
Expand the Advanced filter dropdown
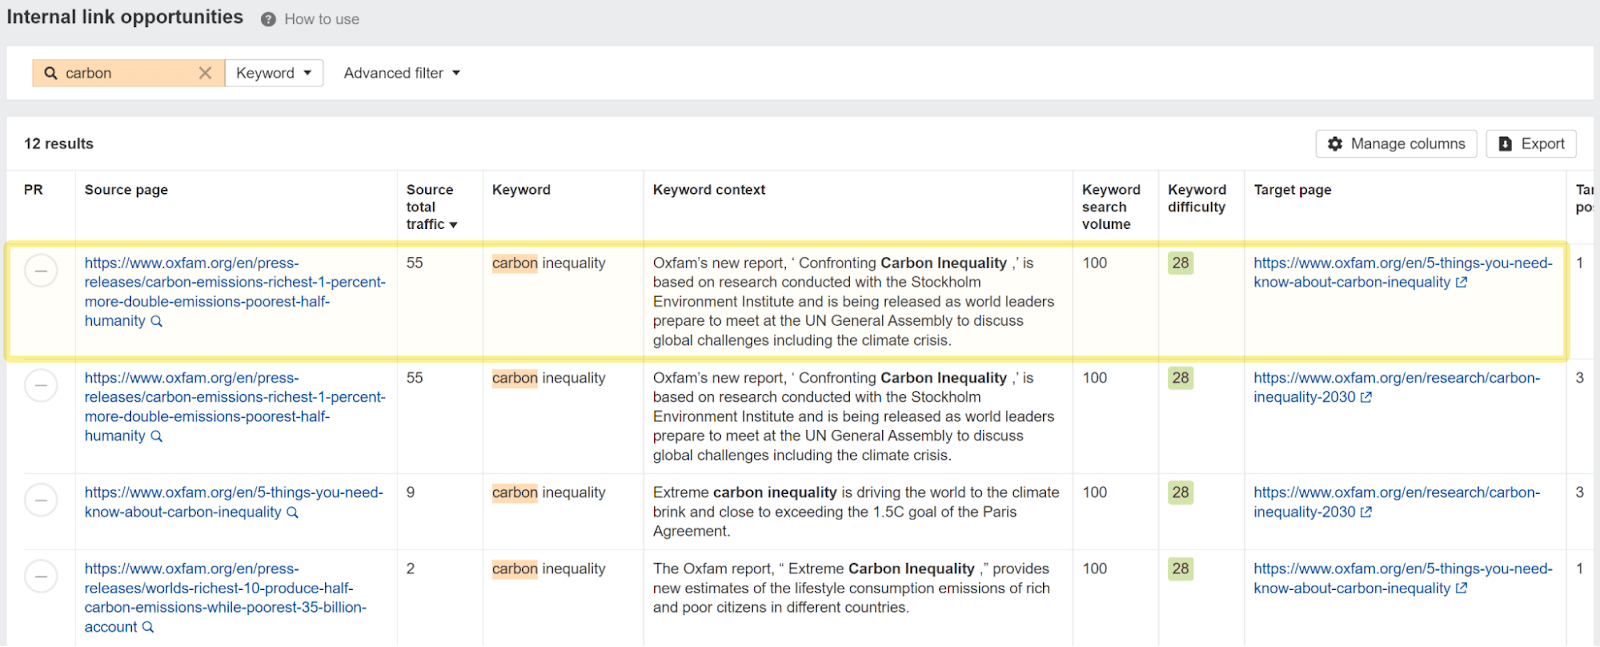402,73
